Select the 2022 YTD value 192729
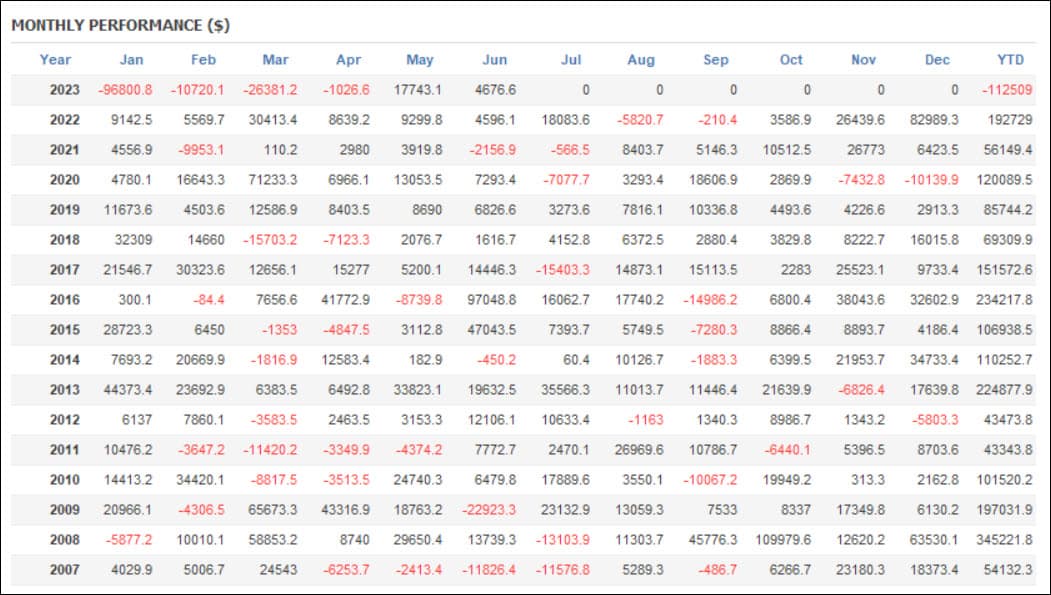 pos(1009,120)
